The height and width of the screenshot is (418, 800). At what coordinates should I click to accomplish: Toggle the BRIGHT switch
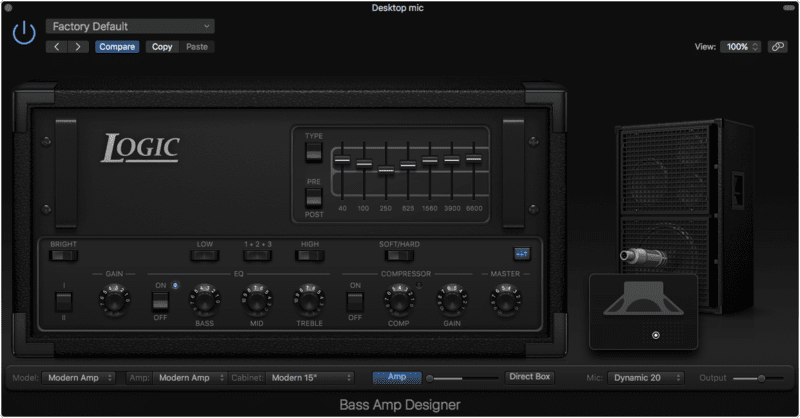[x=64, y=255]
